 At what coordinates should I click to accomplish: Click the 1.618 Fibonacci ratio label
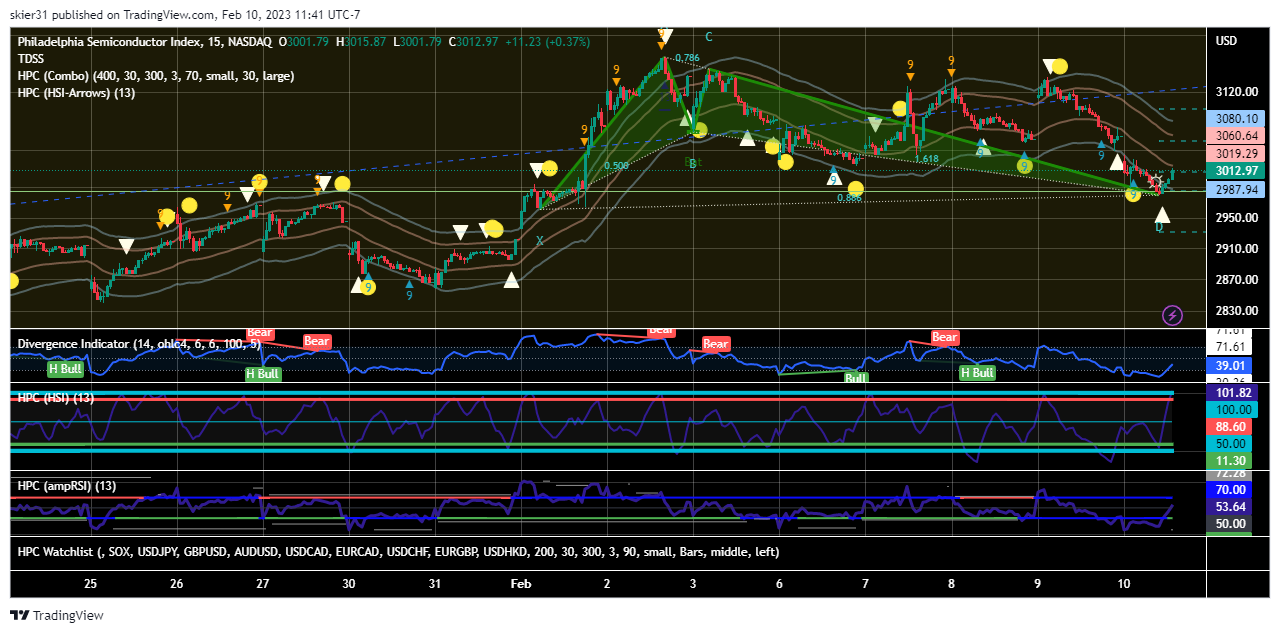coord(926,159)
